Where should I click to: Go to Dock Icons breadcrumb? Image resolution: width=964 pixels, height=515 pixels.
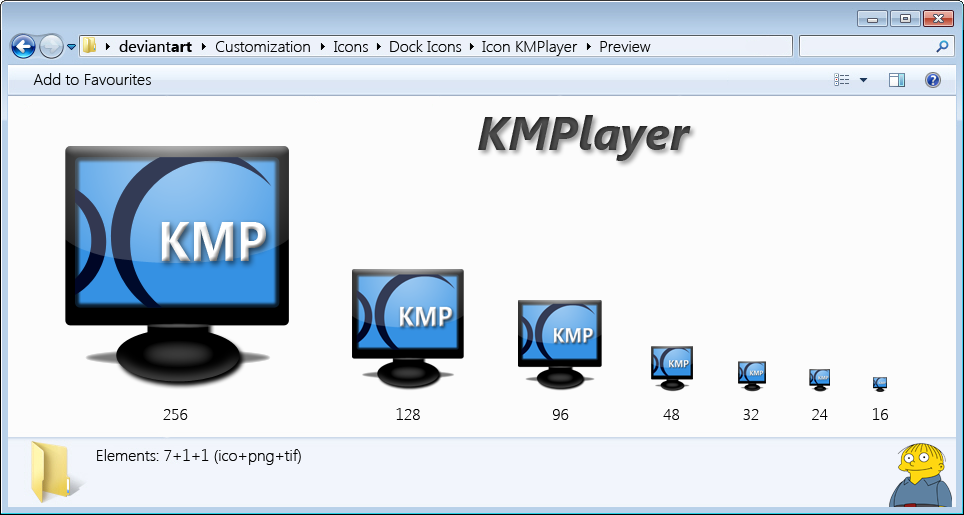tap(425, 47)
